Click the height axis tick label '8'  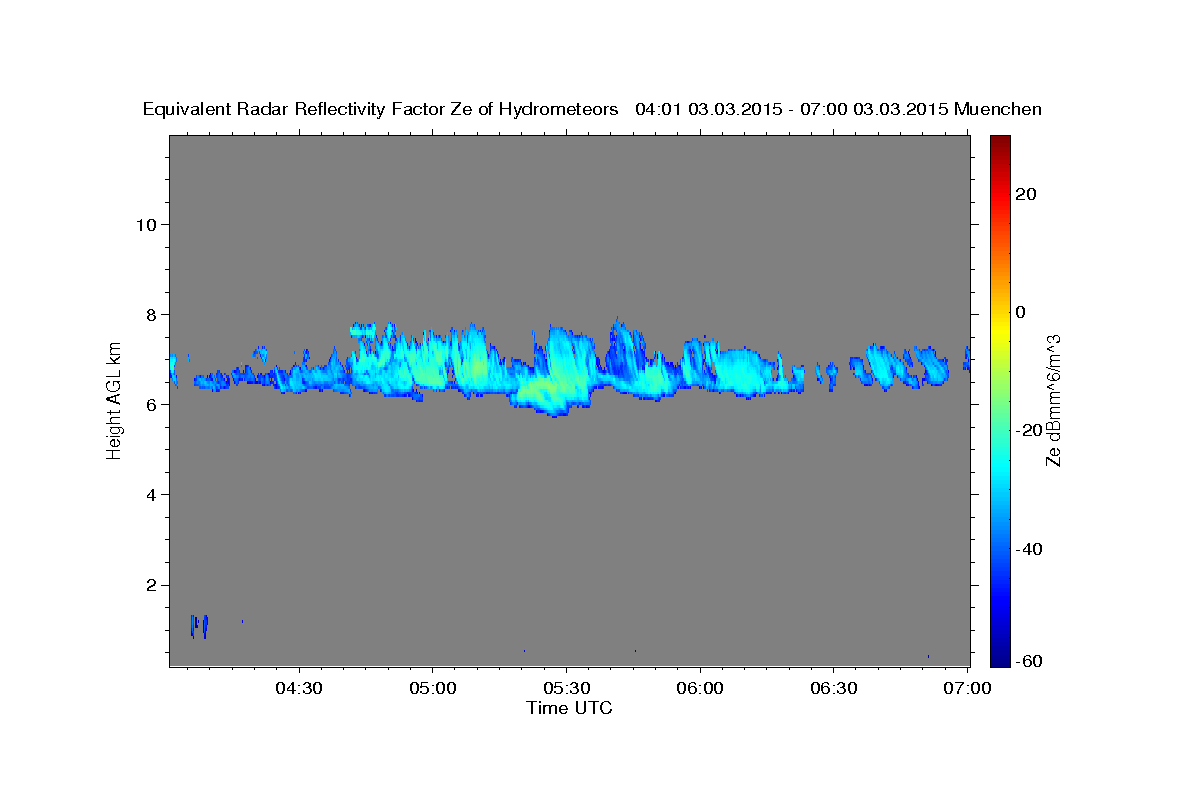point(150,314)
